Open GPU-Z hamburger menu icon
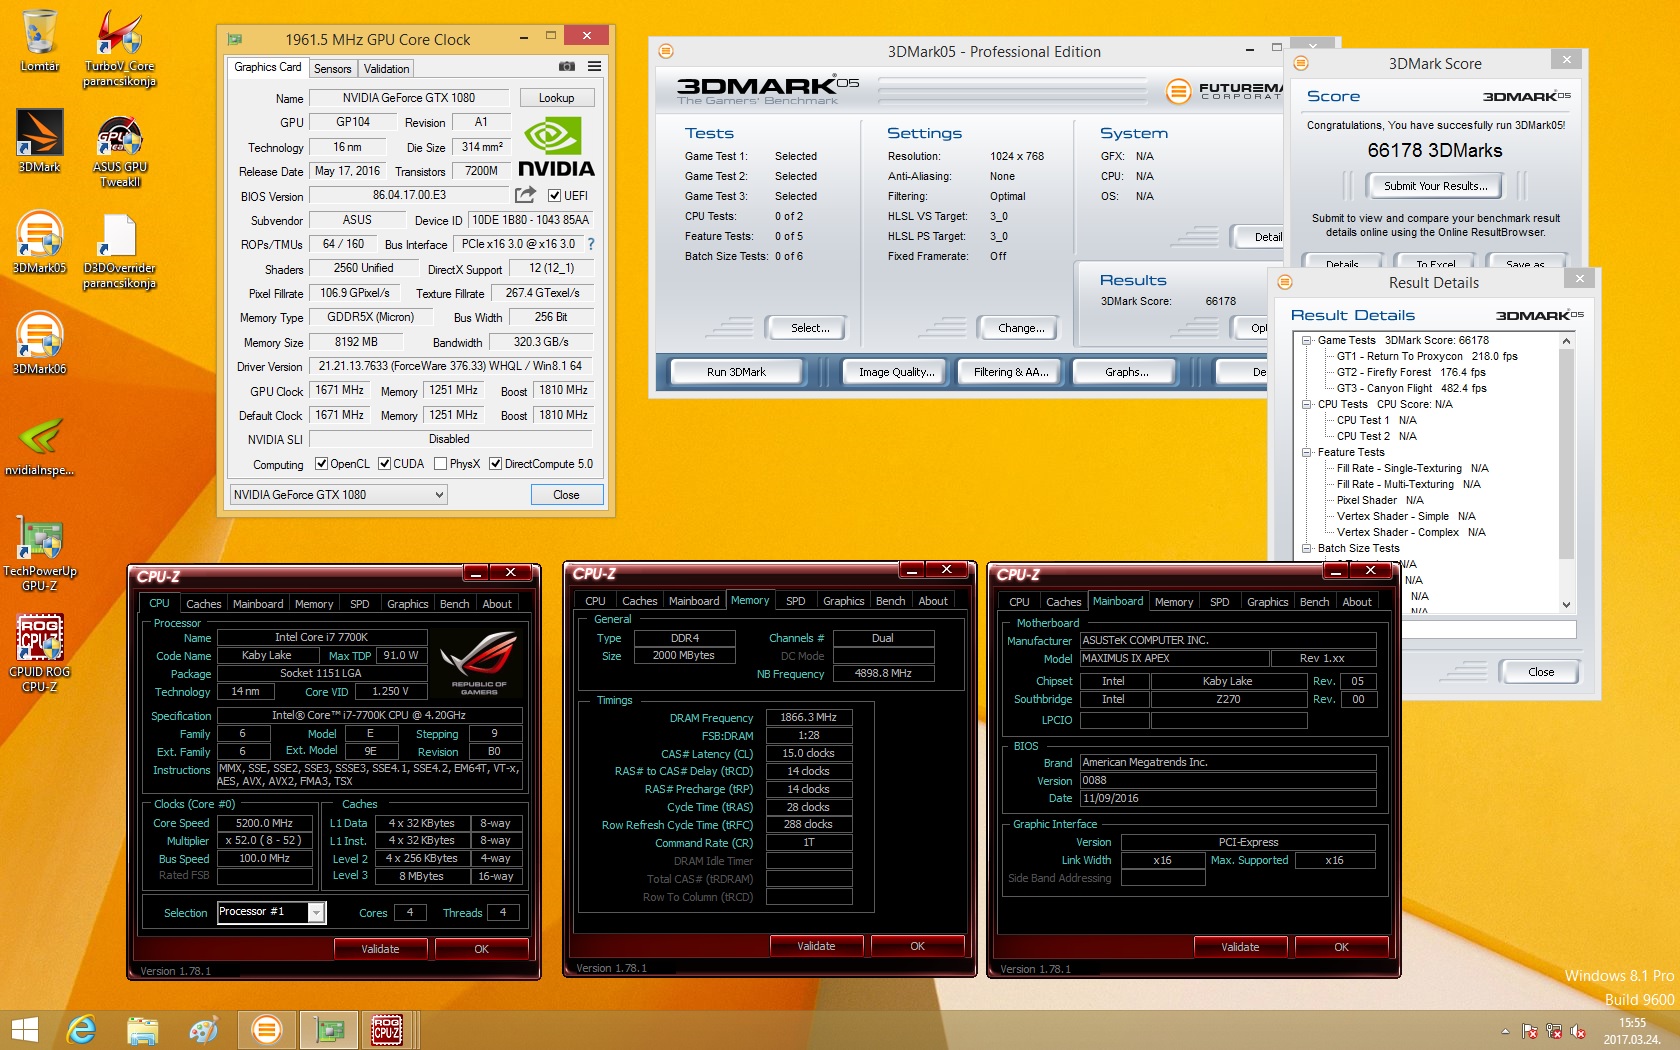This screenshot has width=1680, height=1050. pyautogui.click(x=594, y=67)
